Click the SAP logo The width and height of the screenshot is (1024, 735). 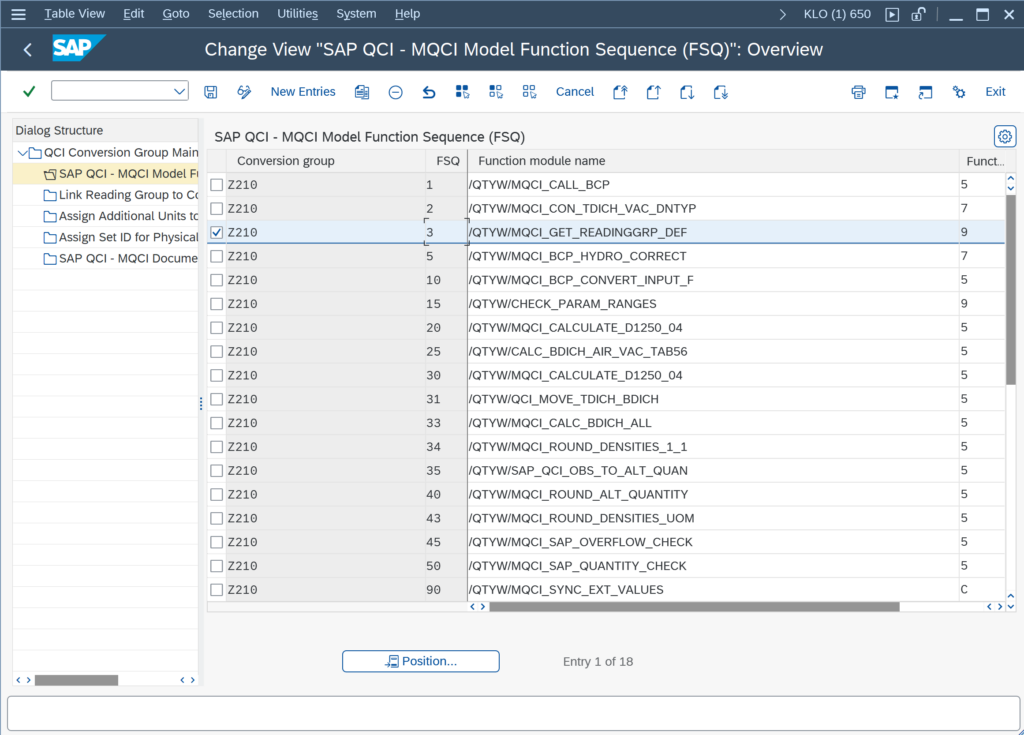click(78, 48)
